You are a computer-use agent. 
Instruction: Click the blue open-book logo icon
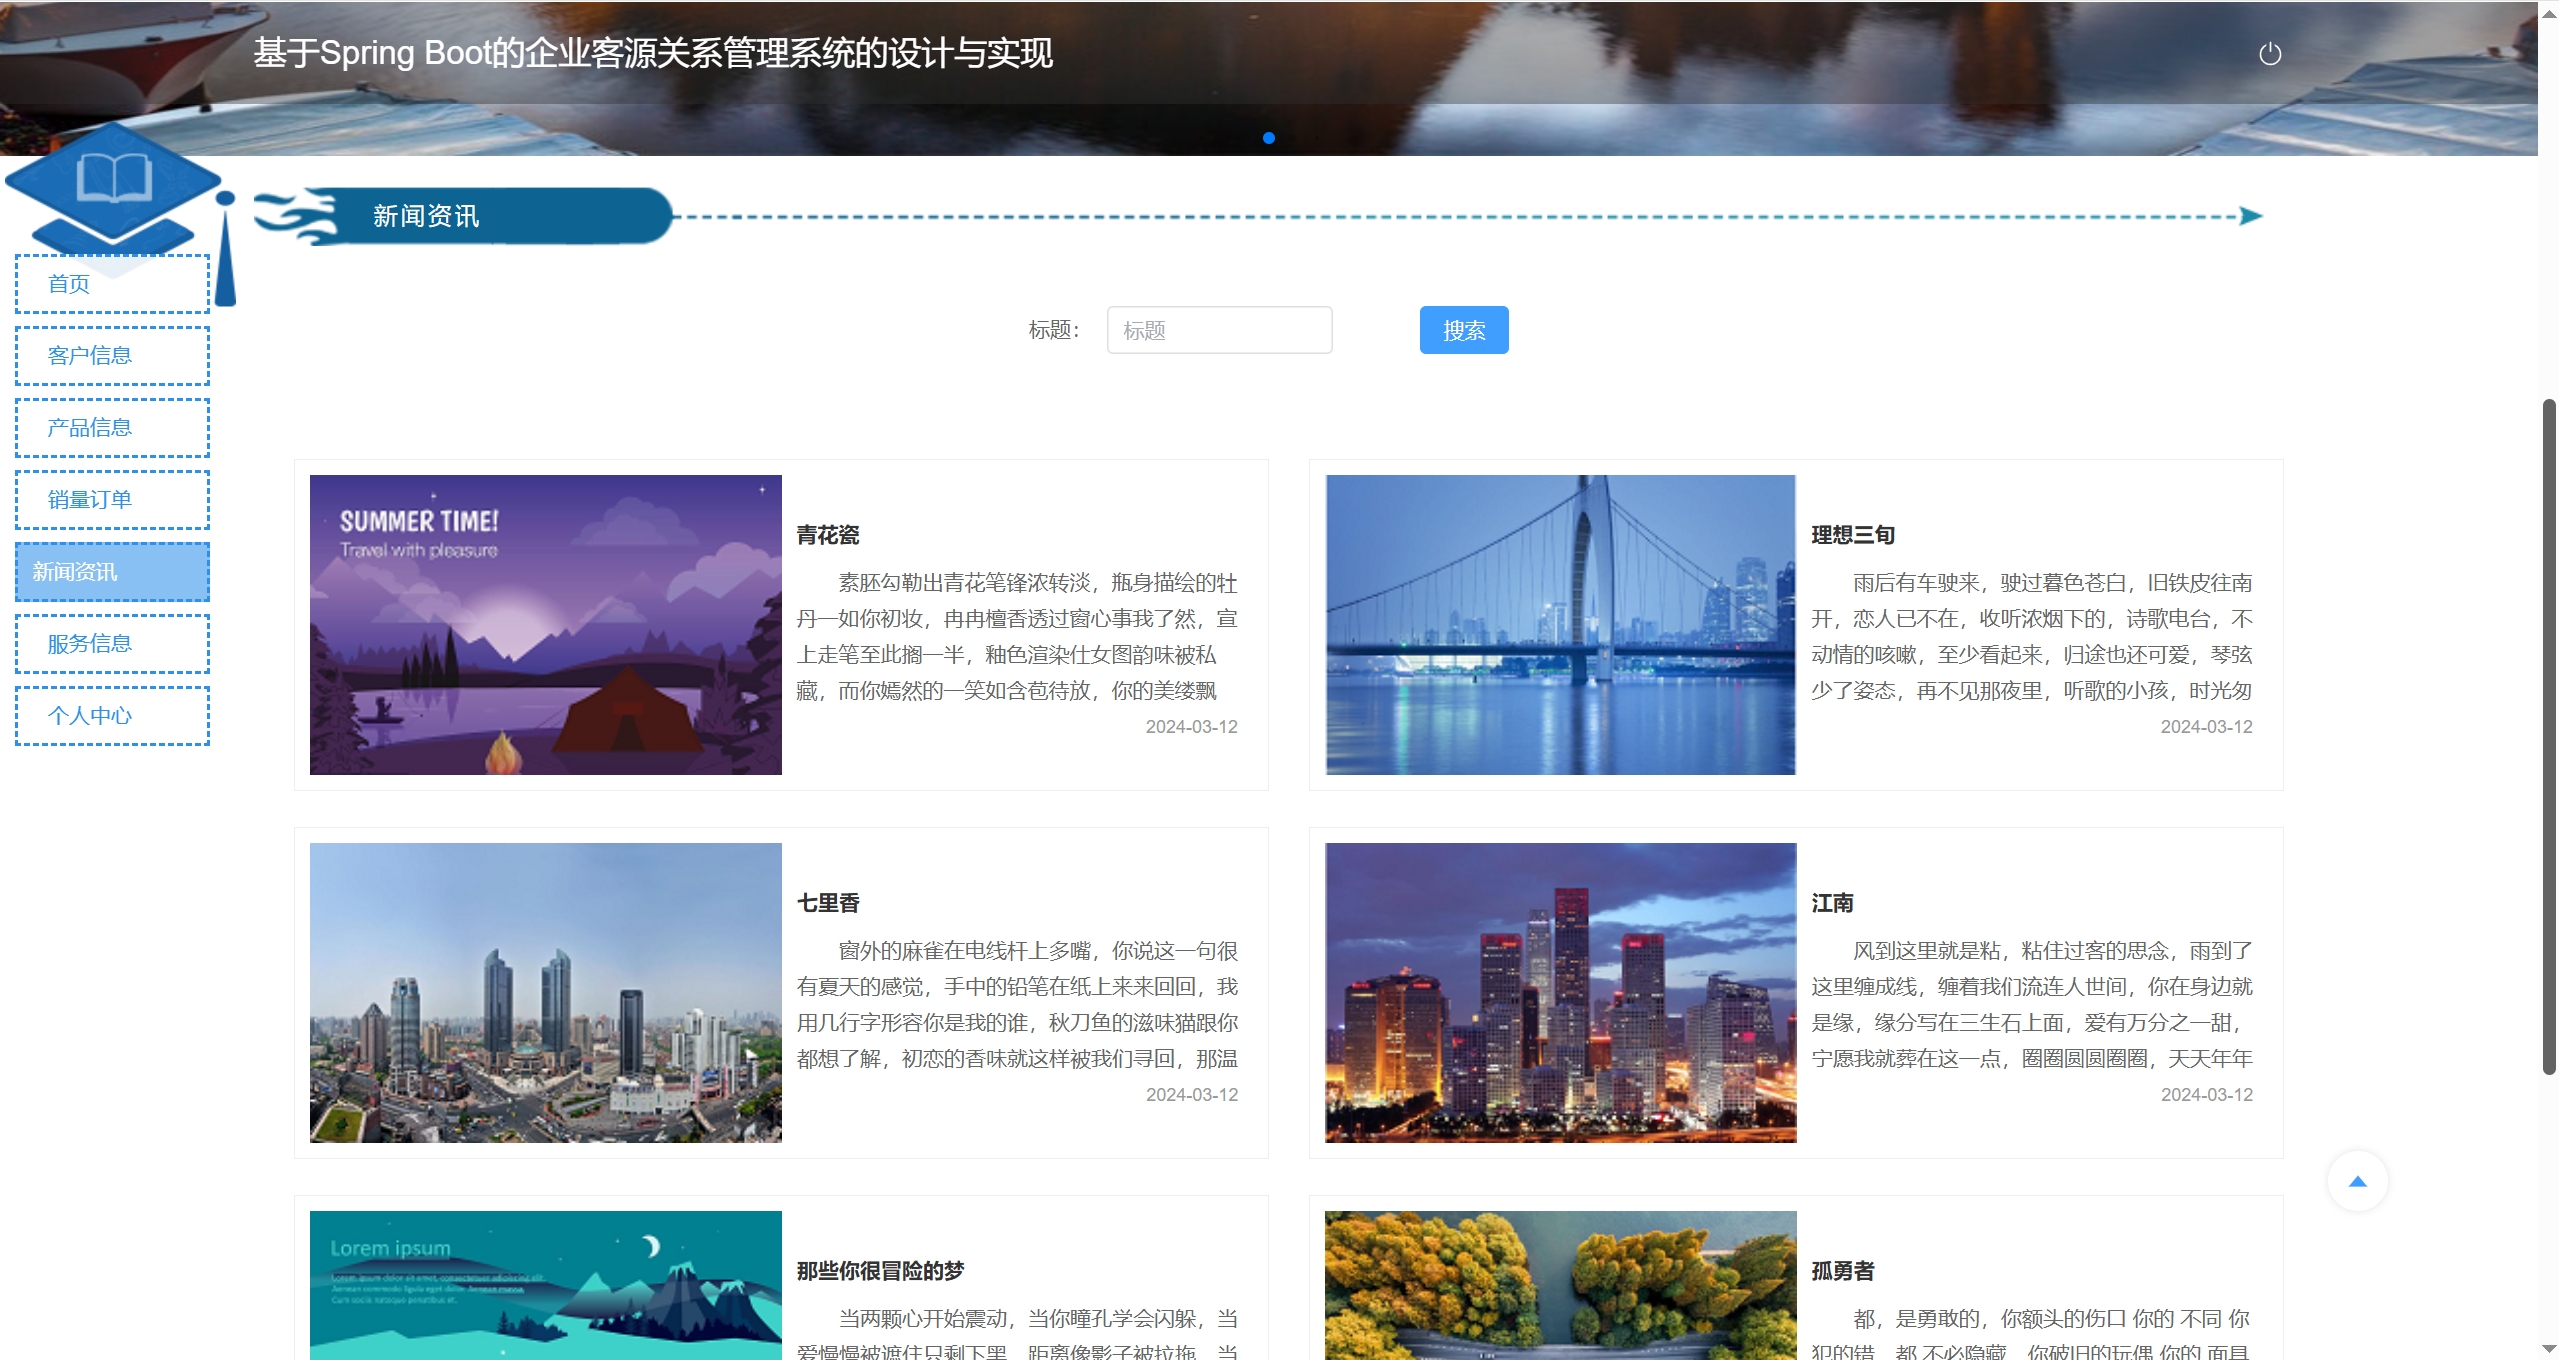(x=114, y=178)
